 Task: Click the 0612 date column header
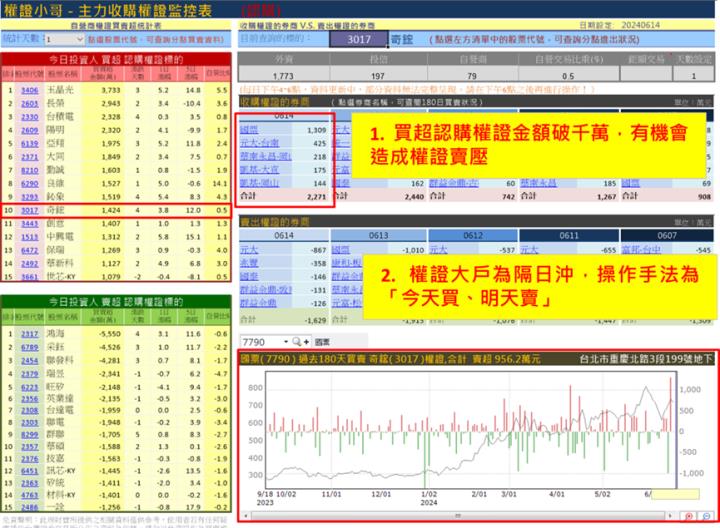coord(473,236)
